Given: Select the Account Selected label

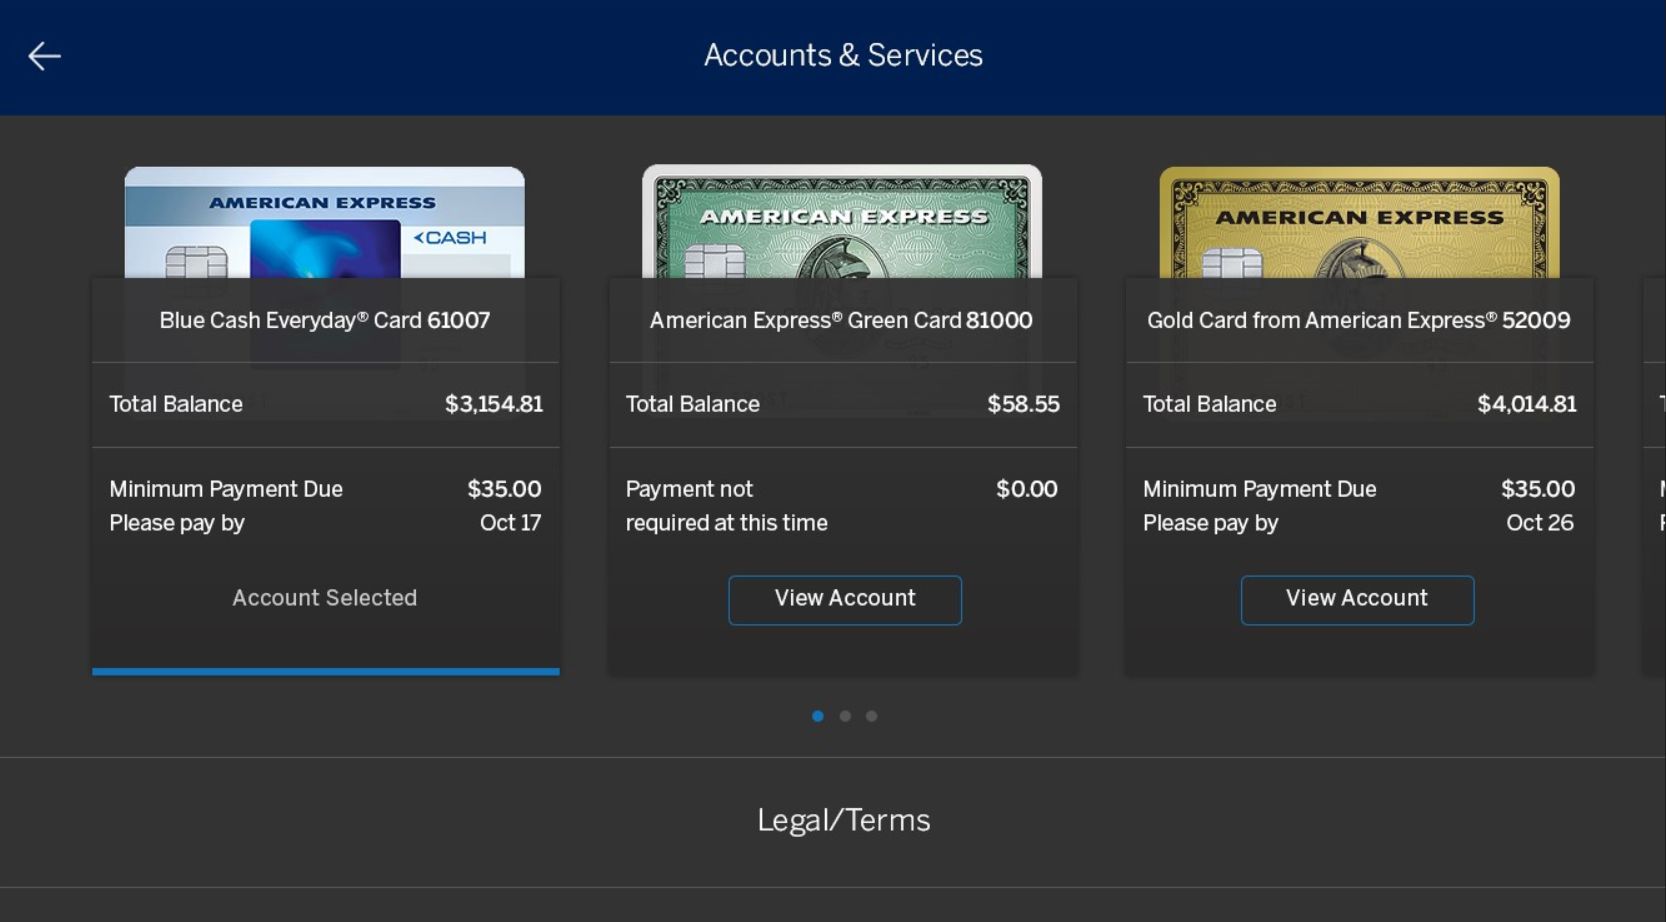Looking at the screenshot, I should click(325, 598).
